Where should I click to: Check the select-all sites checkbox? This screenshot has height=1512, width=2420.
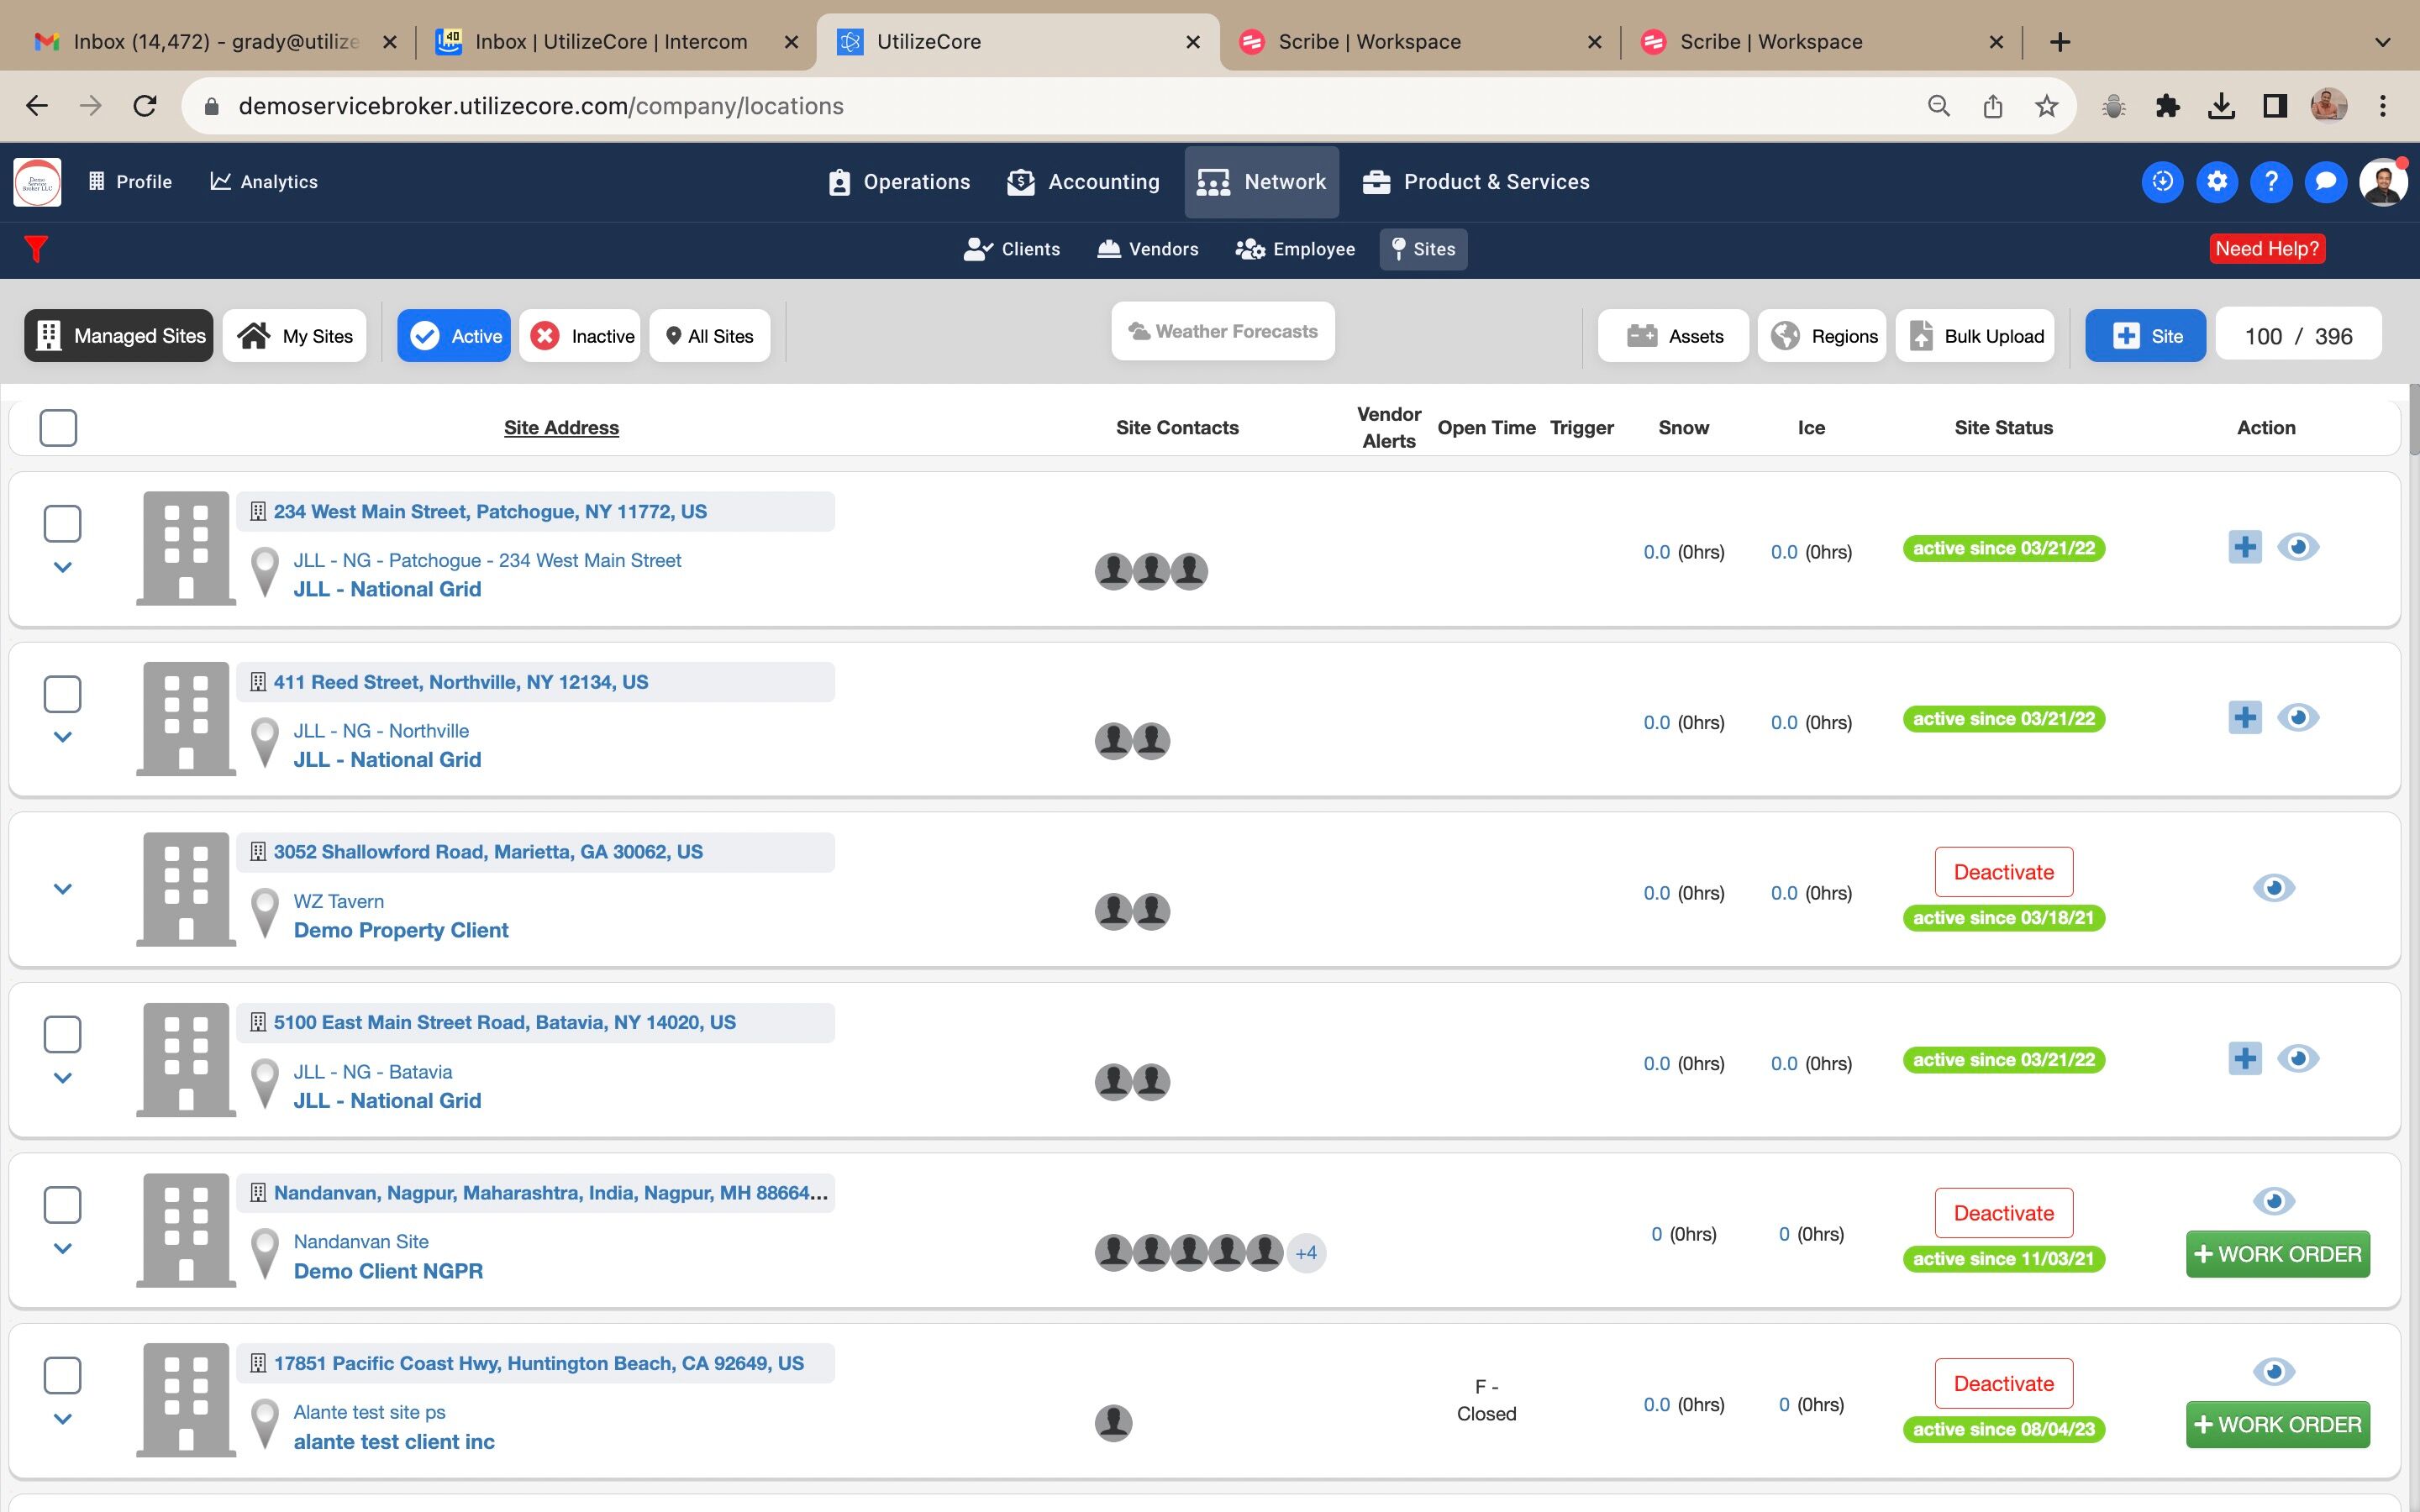click(x=58, y=428)
